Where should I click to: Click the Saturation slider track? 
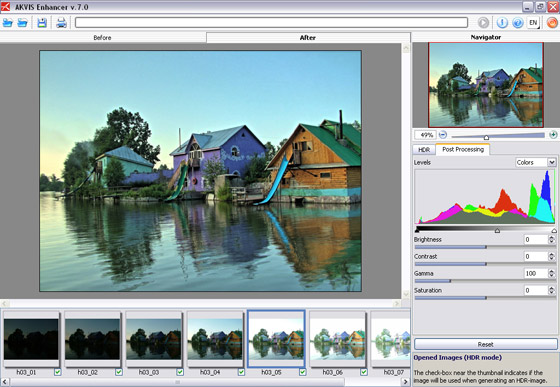[x=485, y=298]
